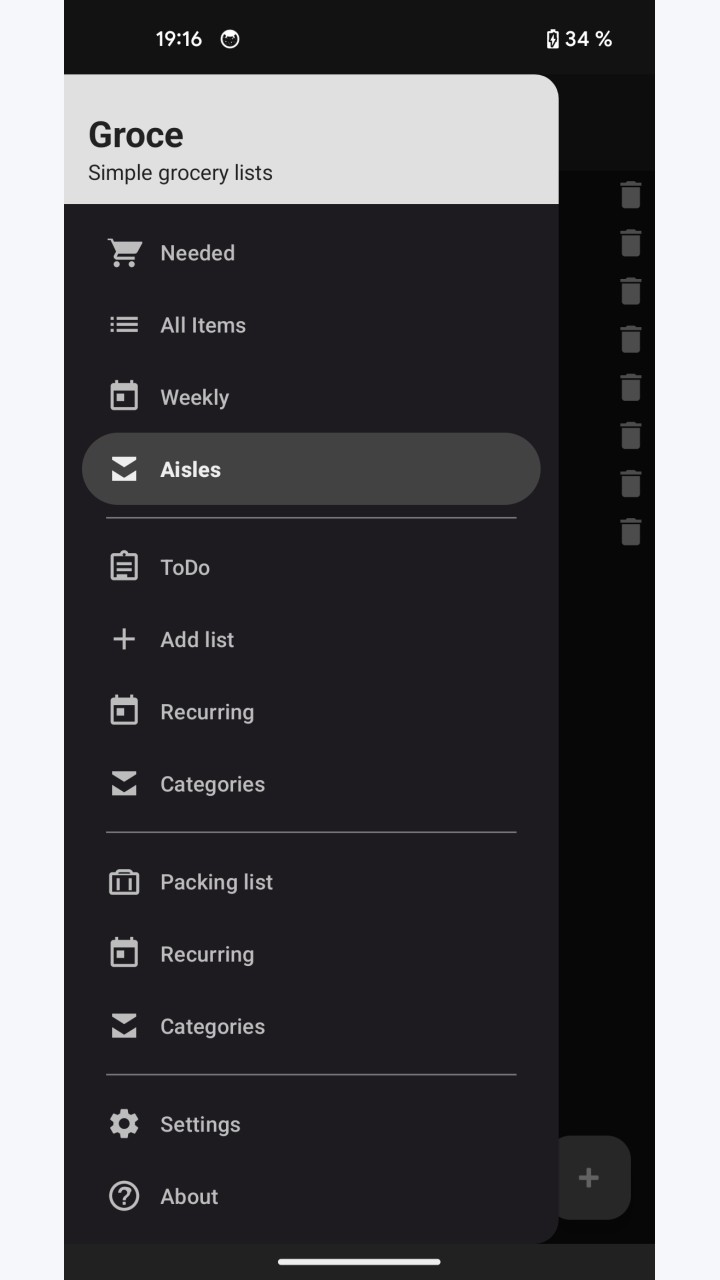
Task: Tap the plus icon beside Add list
Action: pyautogui.click(x=124, y=639)
